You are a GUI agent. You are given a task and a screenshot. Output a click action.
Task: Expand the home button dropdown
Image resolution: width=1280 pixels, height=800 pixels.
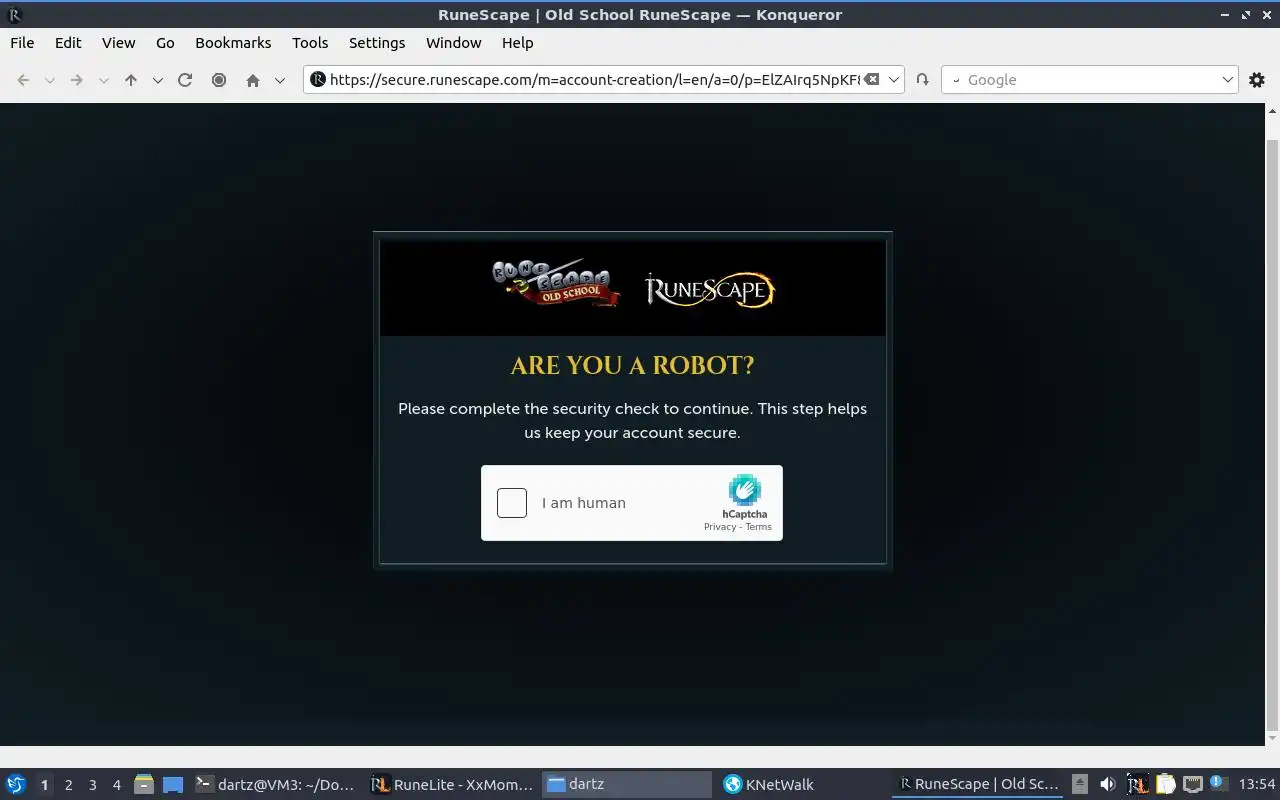pos(280,80)
